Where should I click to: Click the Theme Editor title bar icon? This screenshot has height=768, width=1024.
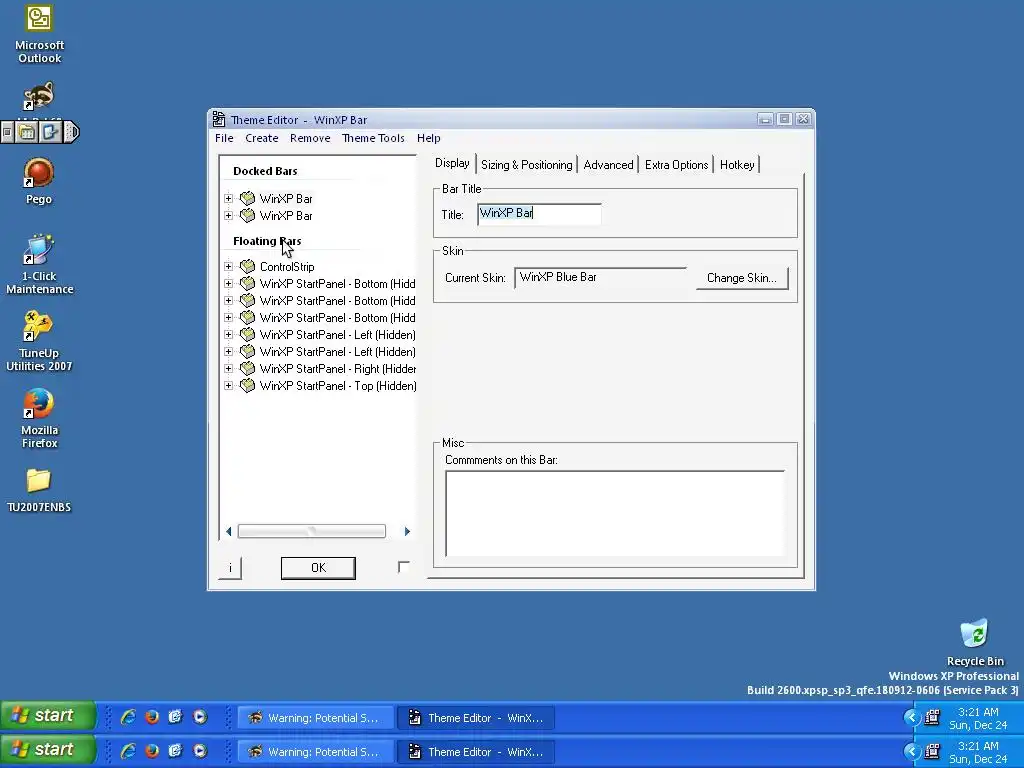pyautogui.click(x=219, y=120)
